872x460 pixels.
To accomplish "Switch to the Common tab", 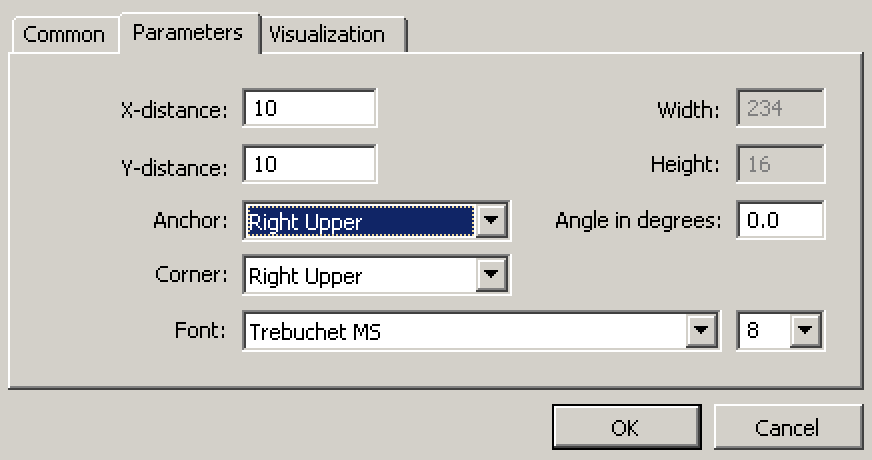I will [x=63, y=35].
